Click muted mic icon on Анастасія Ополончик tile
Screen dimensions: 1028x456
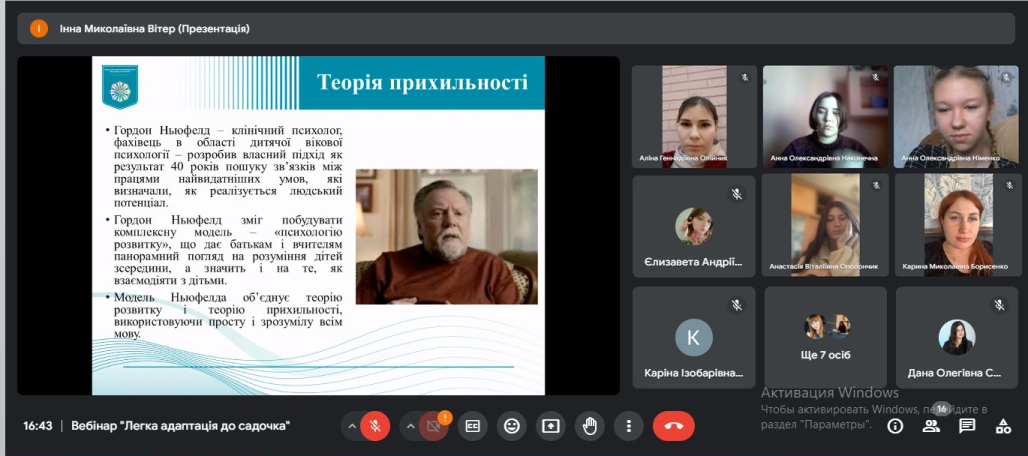[x=877, y=186]
